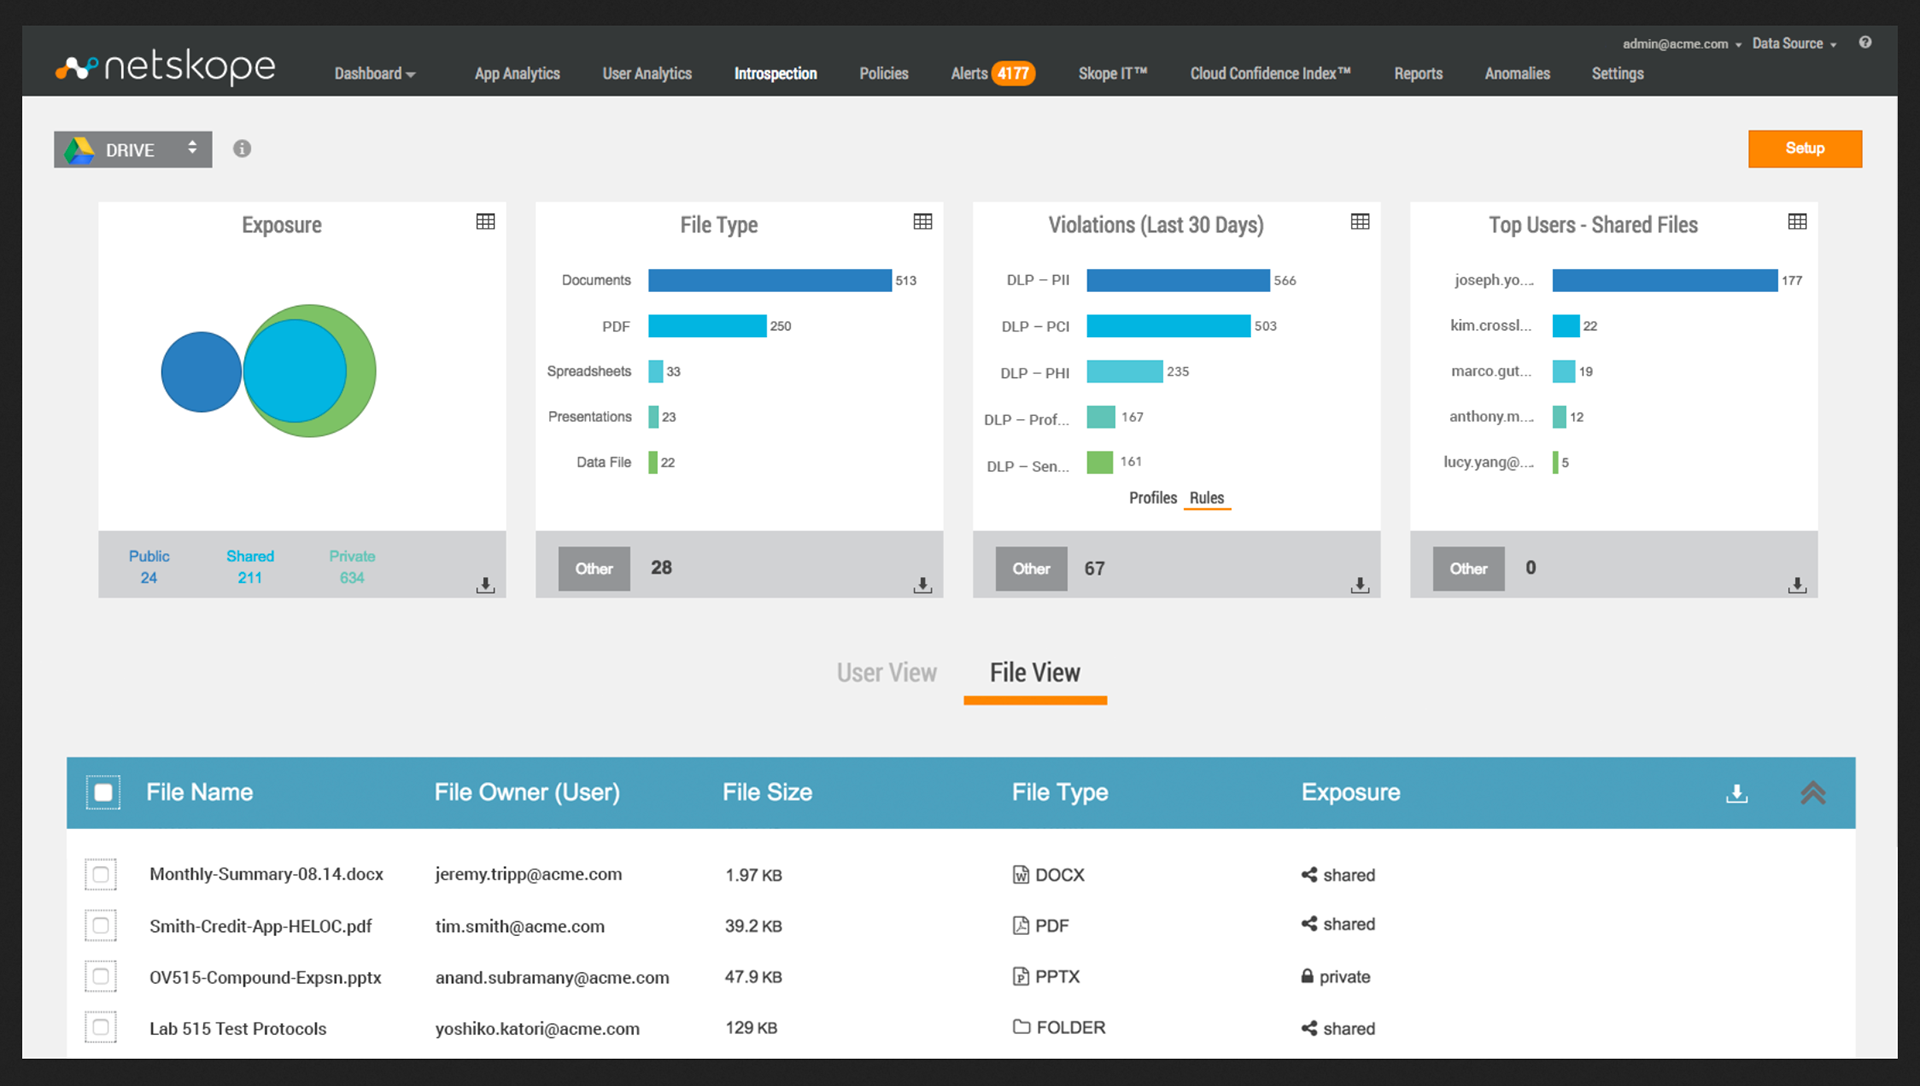Viewport: 1920px width, 1086px height.
Task: Toggle the select-all files checkbox
Action: [103, 793]
